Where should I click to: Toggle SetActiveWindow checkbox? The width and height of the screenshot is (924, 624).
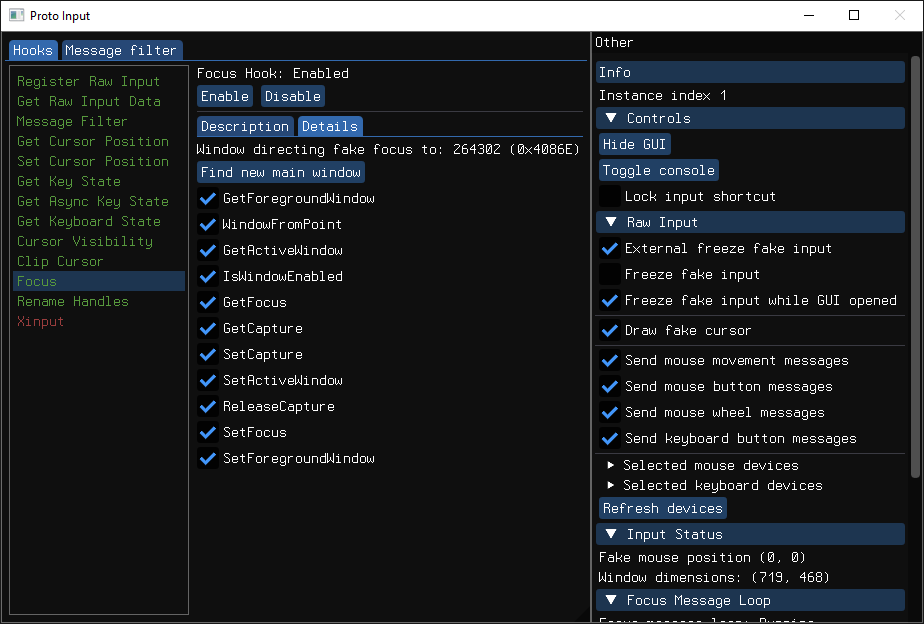click(x=207, y=380)
